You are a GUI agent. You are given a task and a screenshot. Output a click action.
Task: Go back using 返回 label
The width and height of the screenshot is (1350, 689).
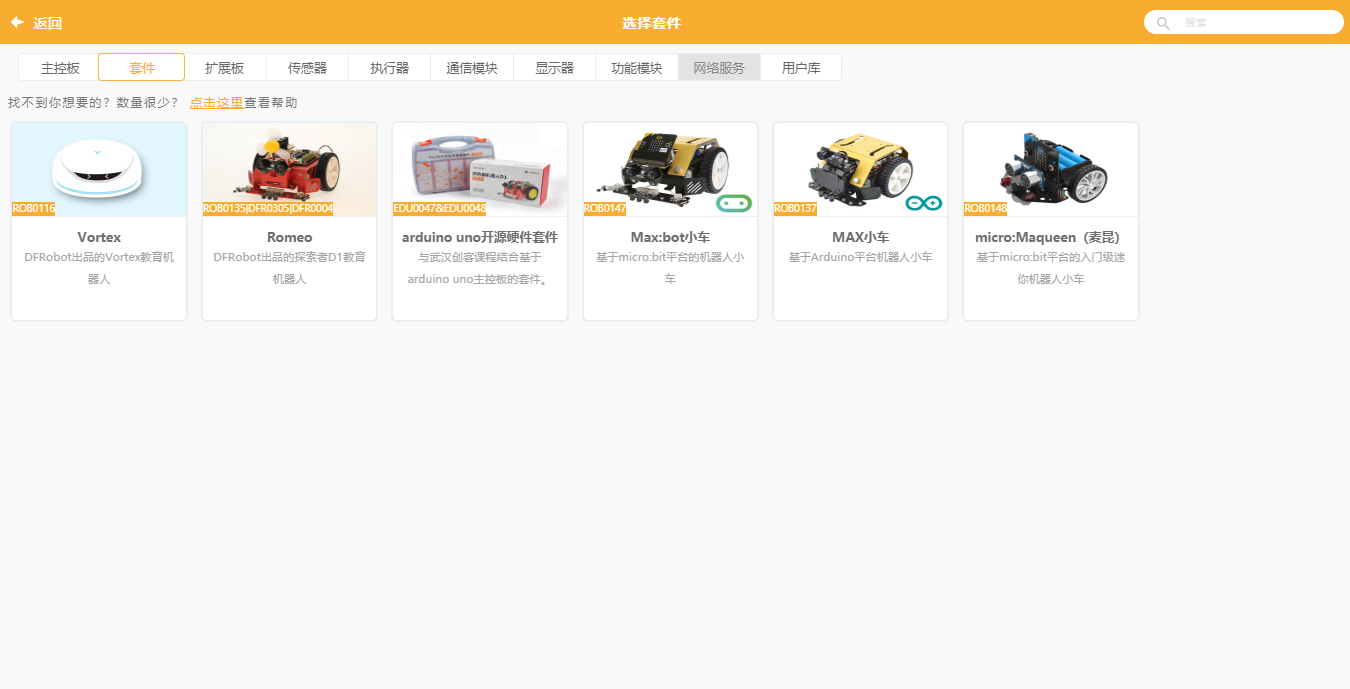pyautogui.click(x=47, y=23)
